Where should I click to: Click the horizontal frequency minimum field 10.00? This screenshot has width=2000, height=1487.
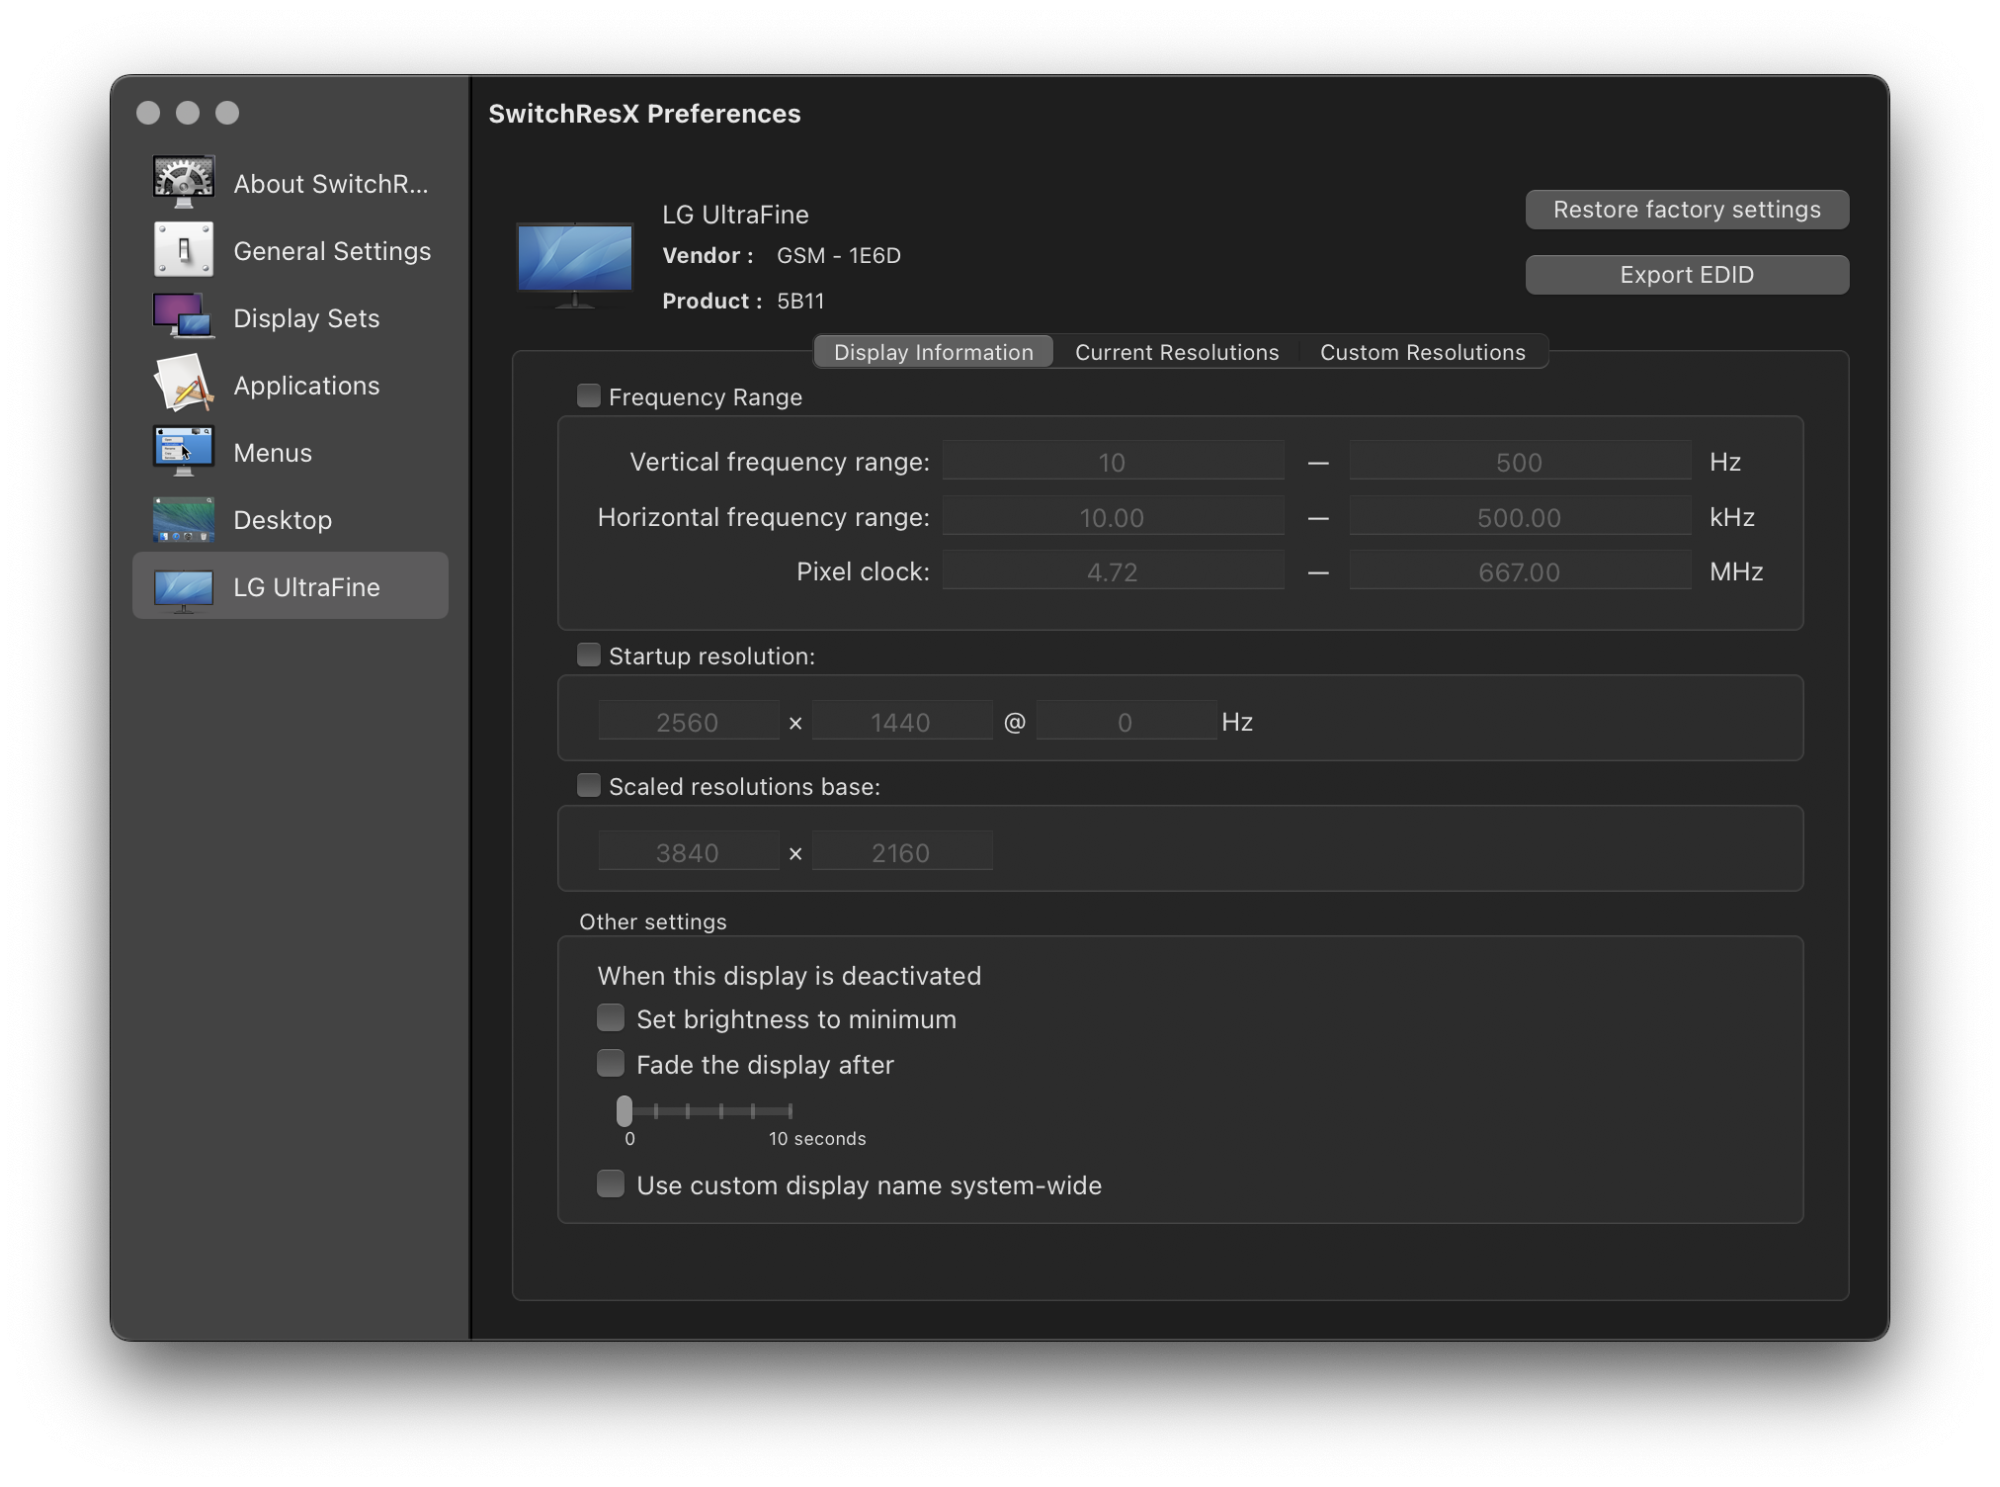(x=1112, y=517)
